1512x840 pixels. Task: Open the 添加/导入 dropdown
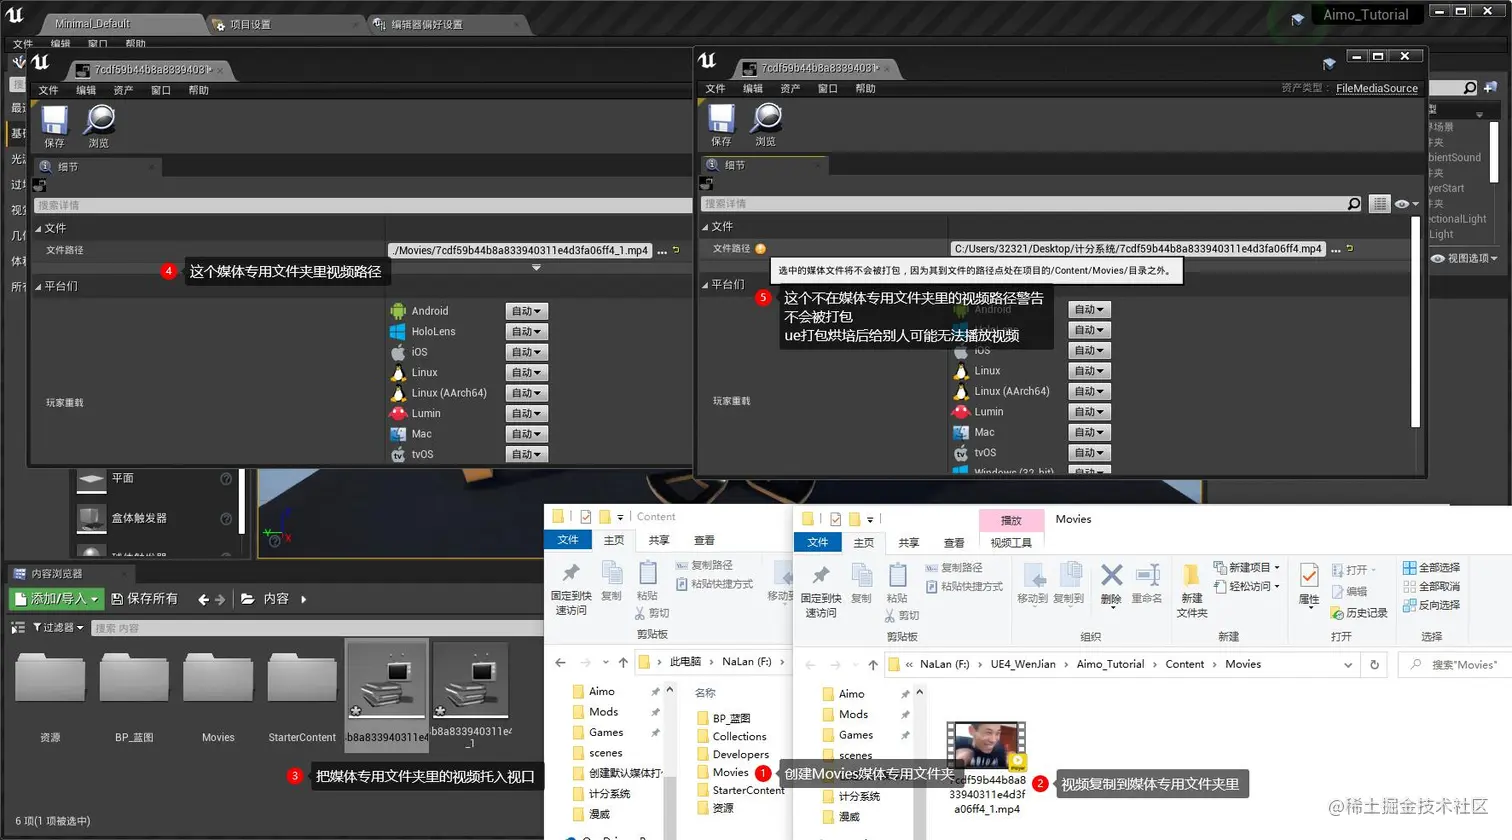pyautogui.click(x=56, y=599)
